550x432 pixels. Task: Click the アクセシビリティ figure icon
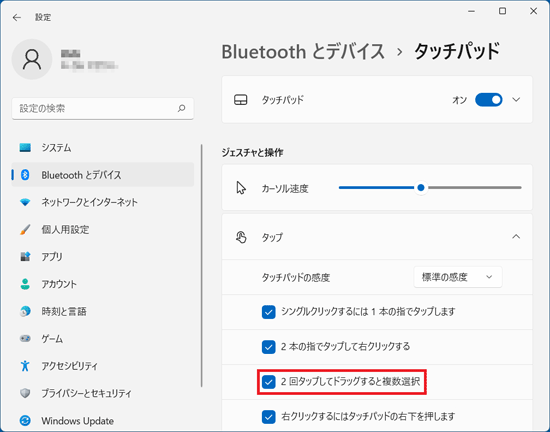(25, 366)
